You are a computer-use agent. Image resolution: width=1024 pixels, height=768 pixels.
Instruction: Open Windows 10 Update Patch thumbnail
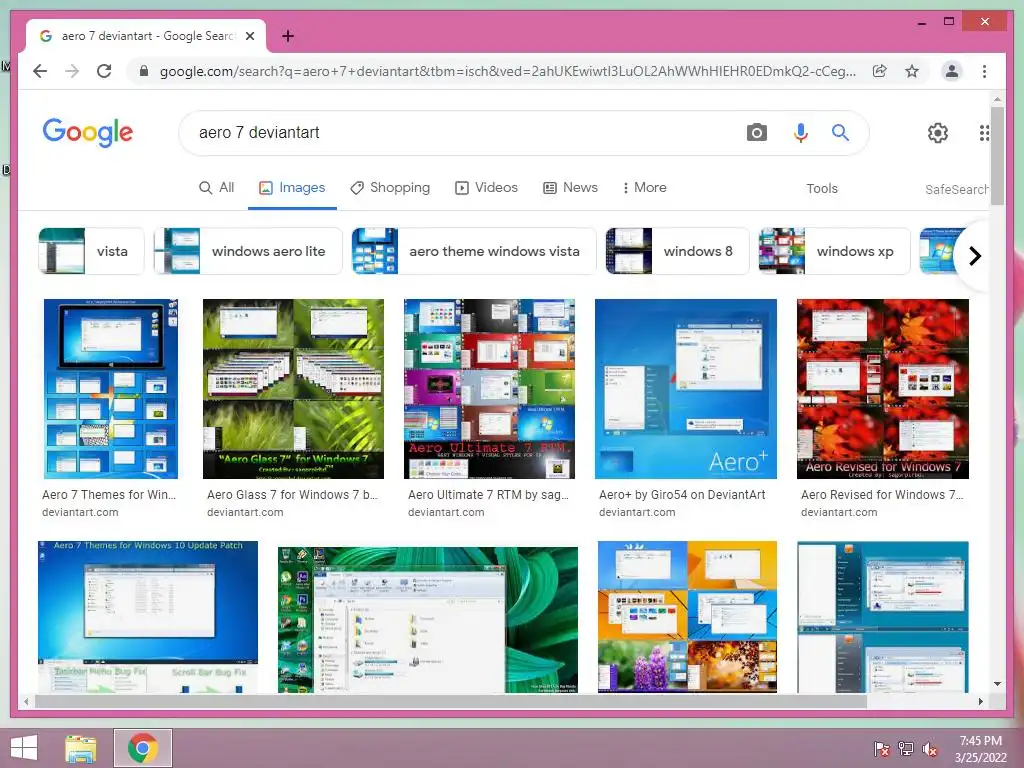148,616
